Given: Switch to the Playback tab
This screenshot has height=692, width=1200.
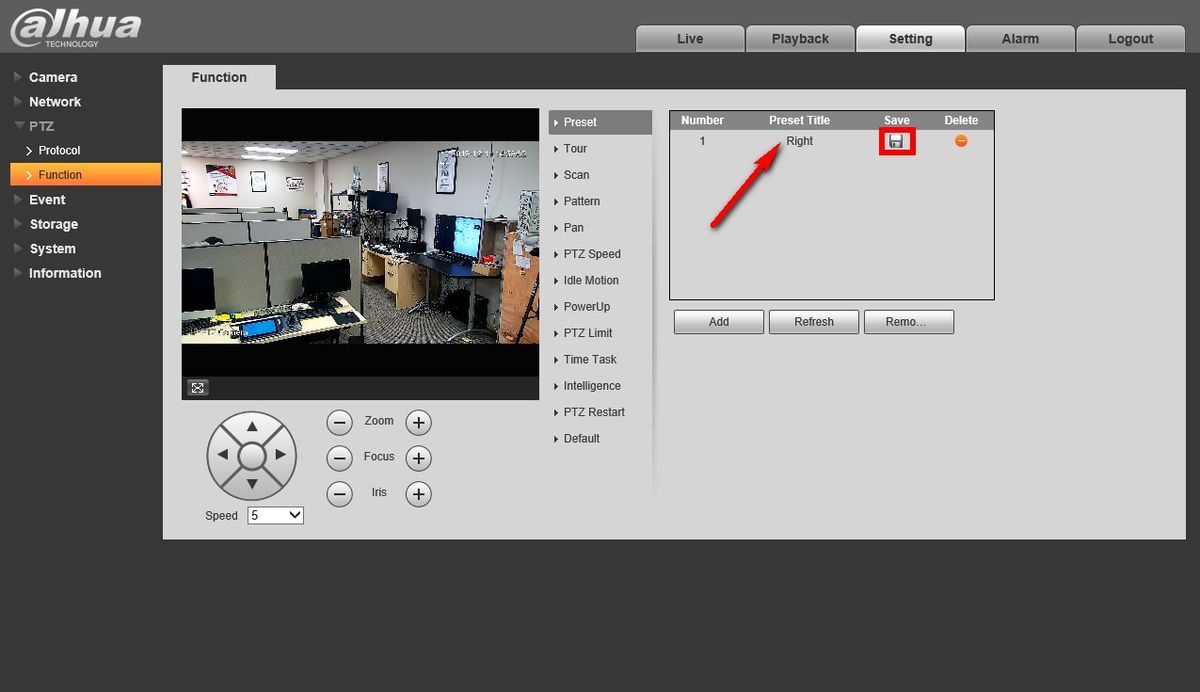Looking at the screenshot, I should click(800, 38).
